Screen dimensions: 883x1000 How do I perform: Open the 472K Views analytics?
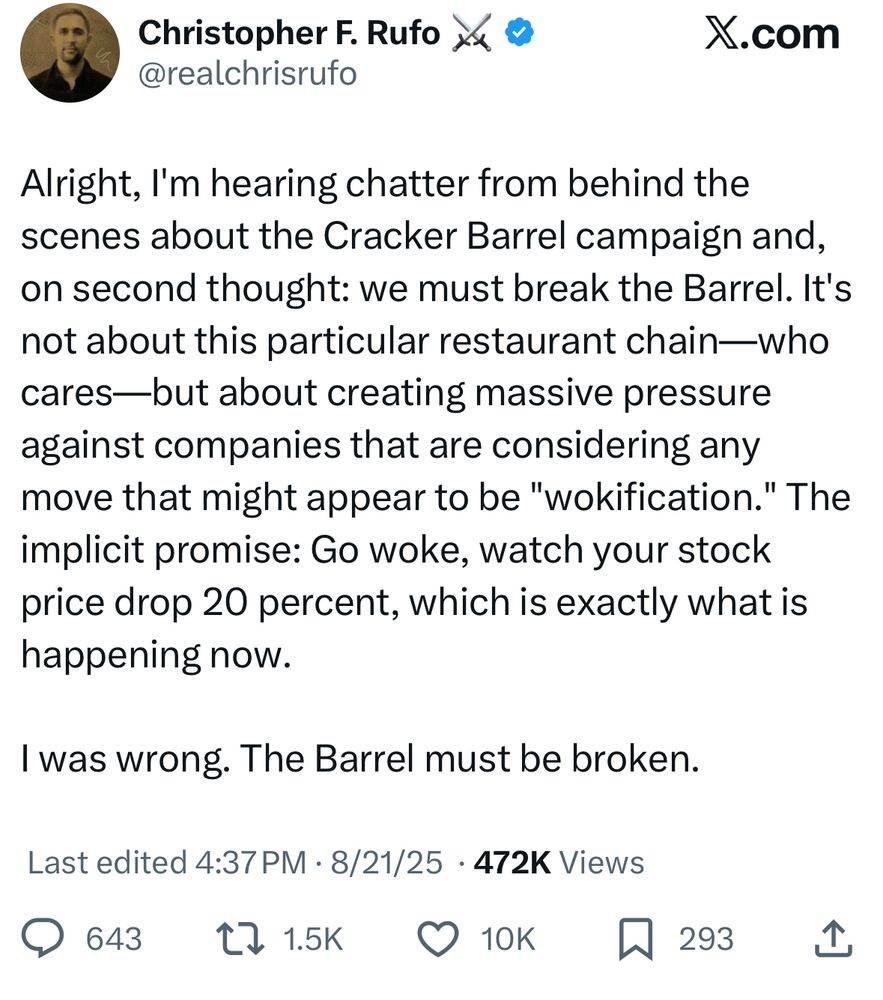(558, 862)
